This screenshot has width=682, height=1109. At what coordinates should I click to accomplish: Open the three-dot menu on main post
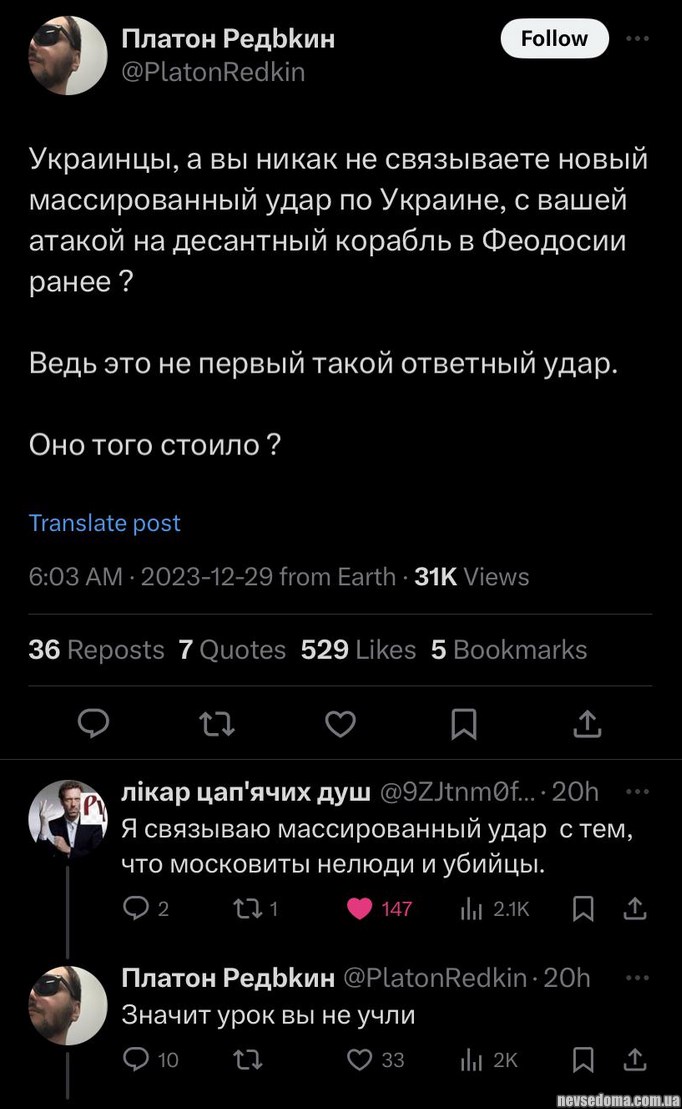[636, 39]
